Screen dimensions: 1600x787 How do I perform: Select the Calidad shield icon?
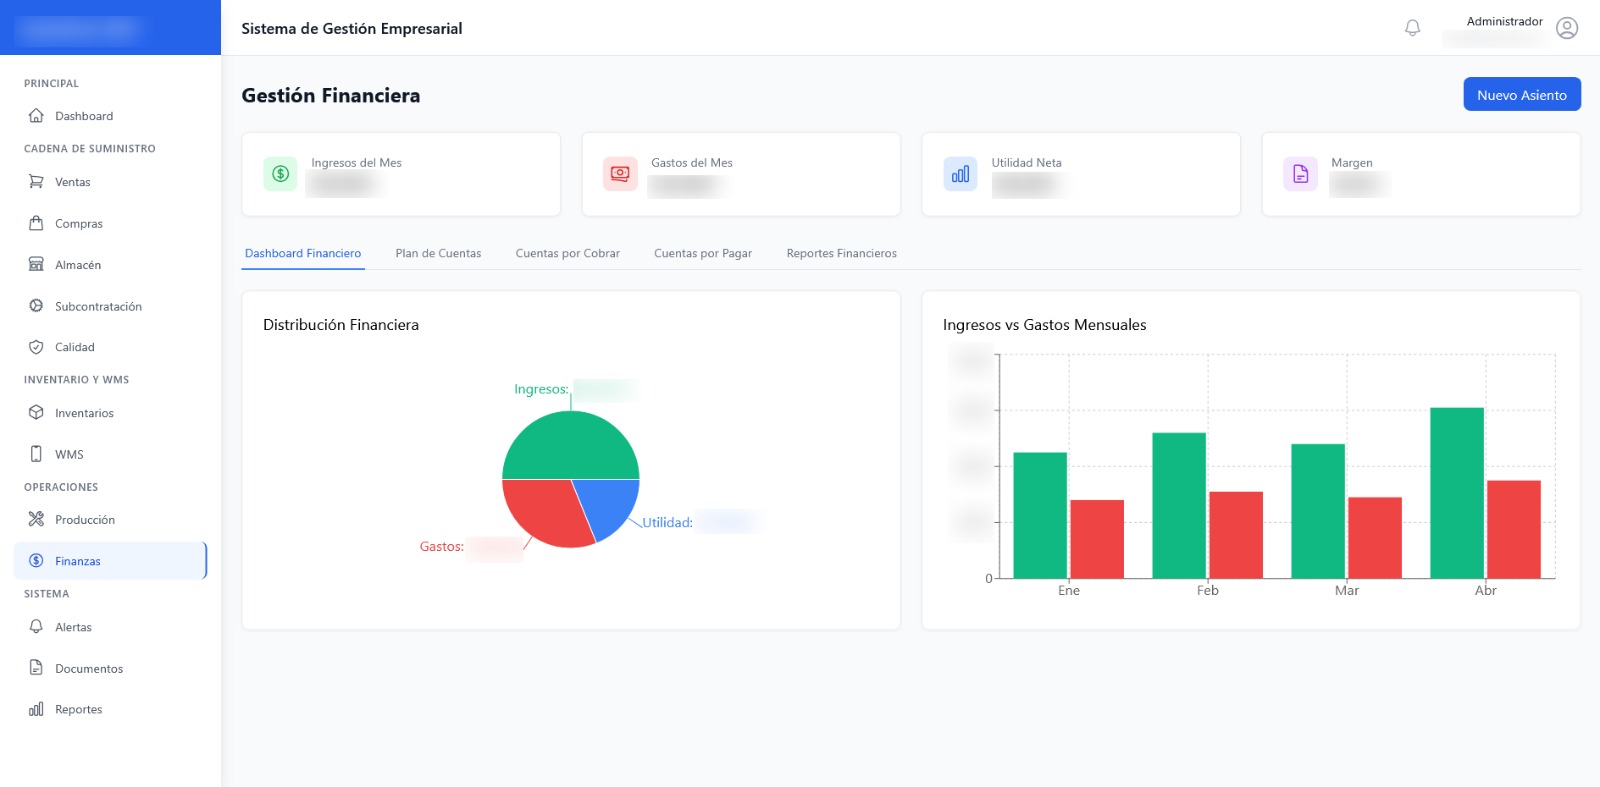coord(36,347)
